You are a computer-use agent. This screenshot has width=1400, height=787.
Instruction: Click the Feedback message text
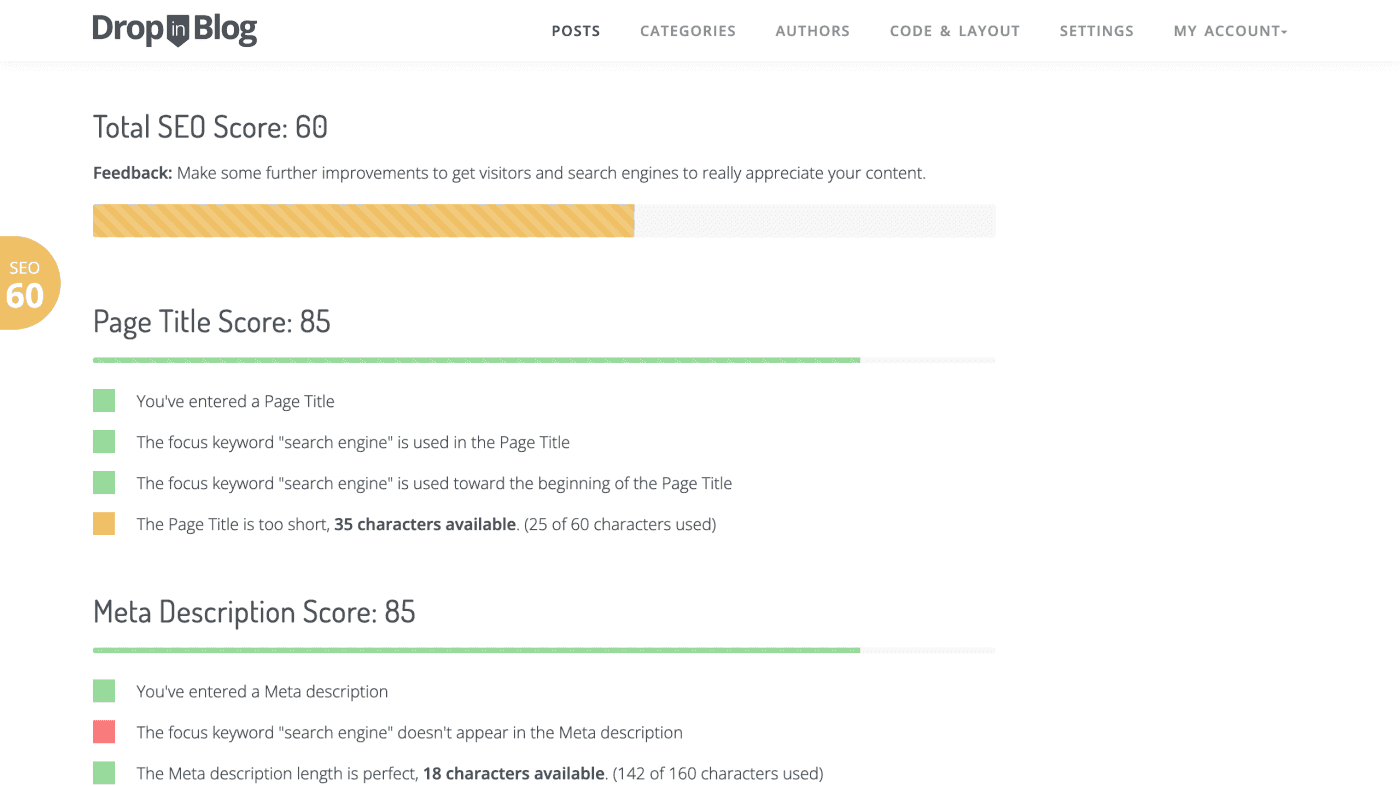tap(510, 173)
